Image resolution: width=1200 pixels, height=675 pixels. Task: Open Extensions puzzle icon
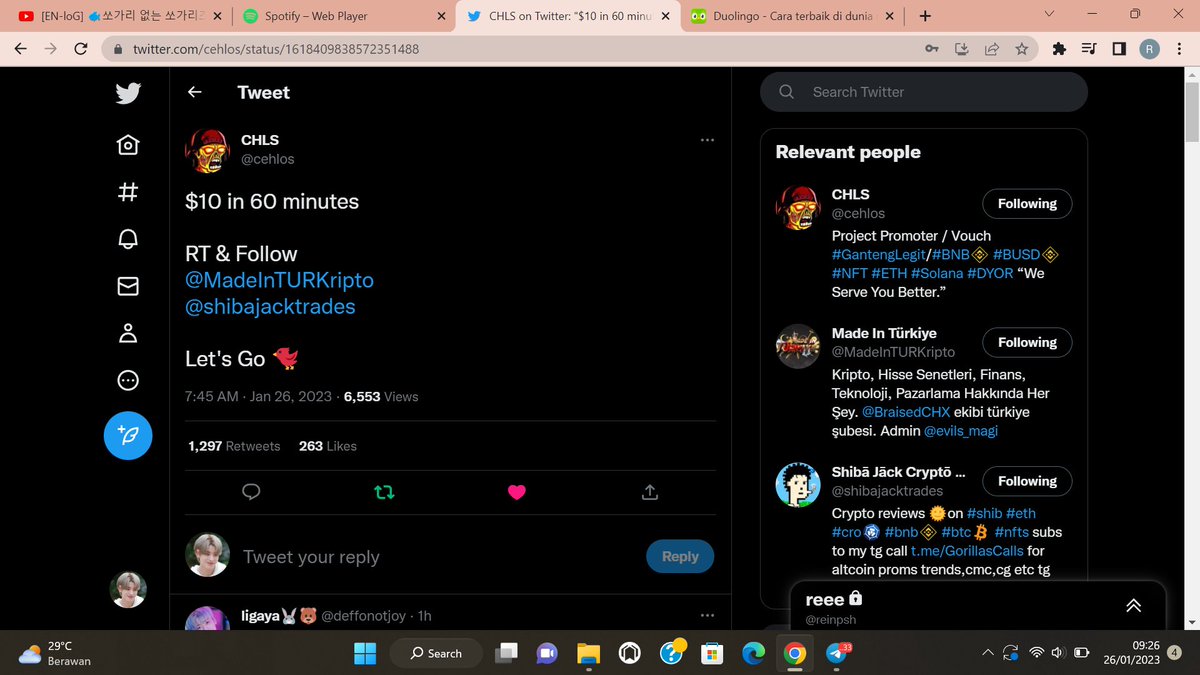coord(1060,48)
